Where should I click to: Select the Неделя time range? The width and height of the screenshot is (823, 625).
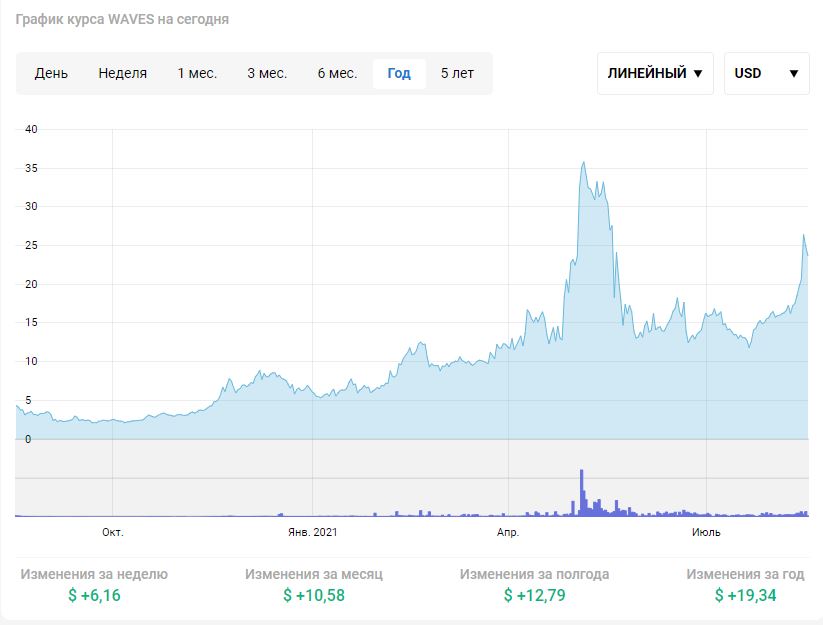point(122,73)
